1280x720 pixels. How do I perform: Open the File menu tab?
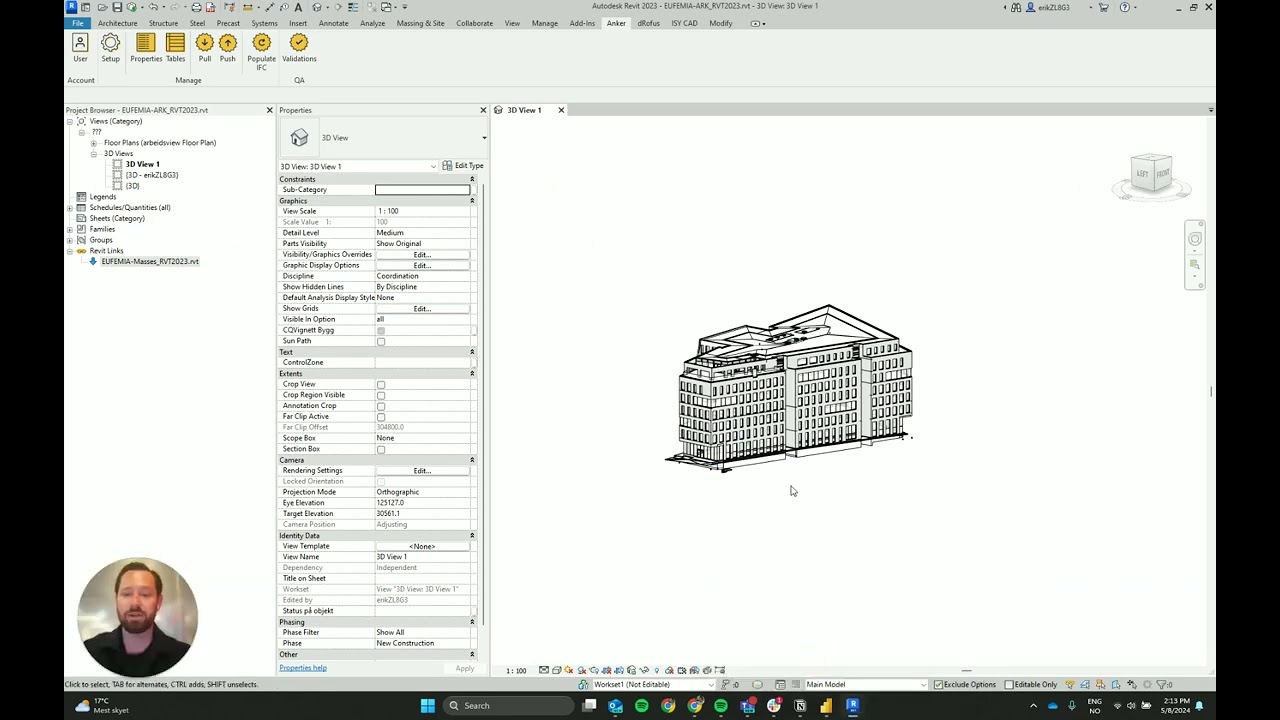pos(77,23)
